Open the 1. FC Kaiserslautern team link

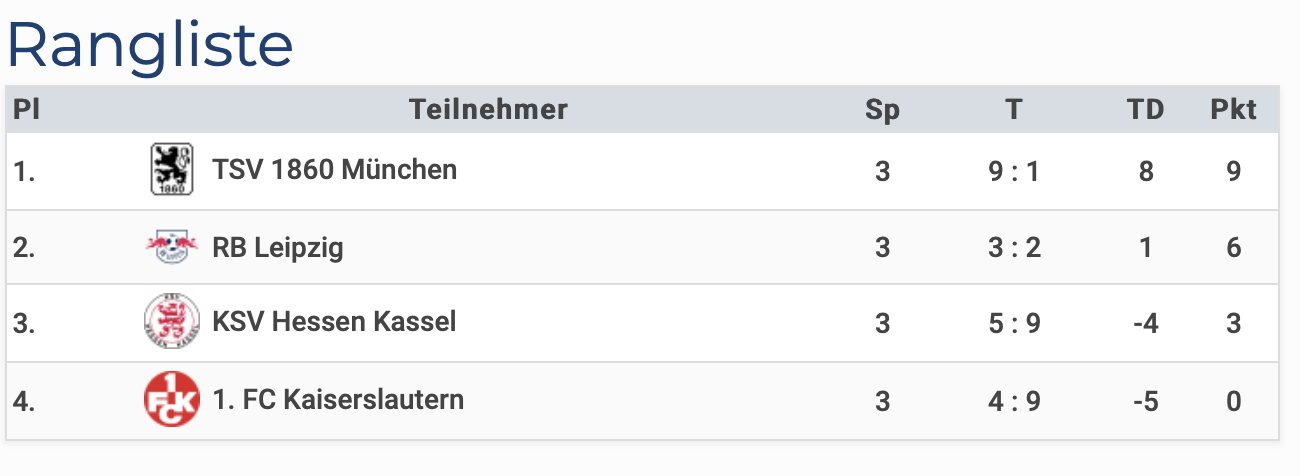[x=338, y=400]
